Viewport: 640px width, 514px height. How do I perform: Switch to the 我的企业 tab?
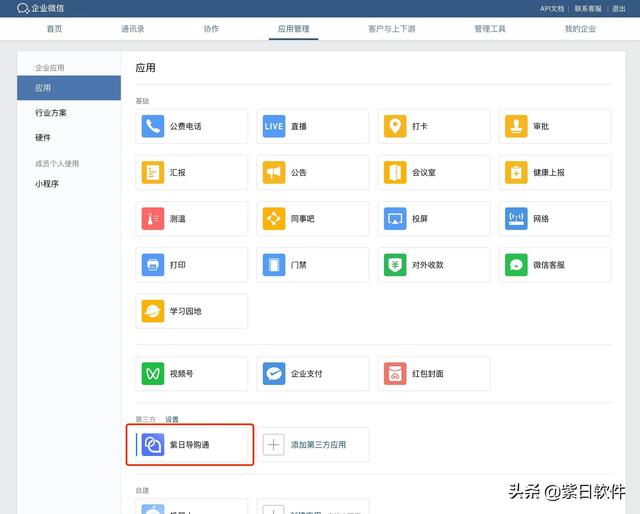[580, 29]
